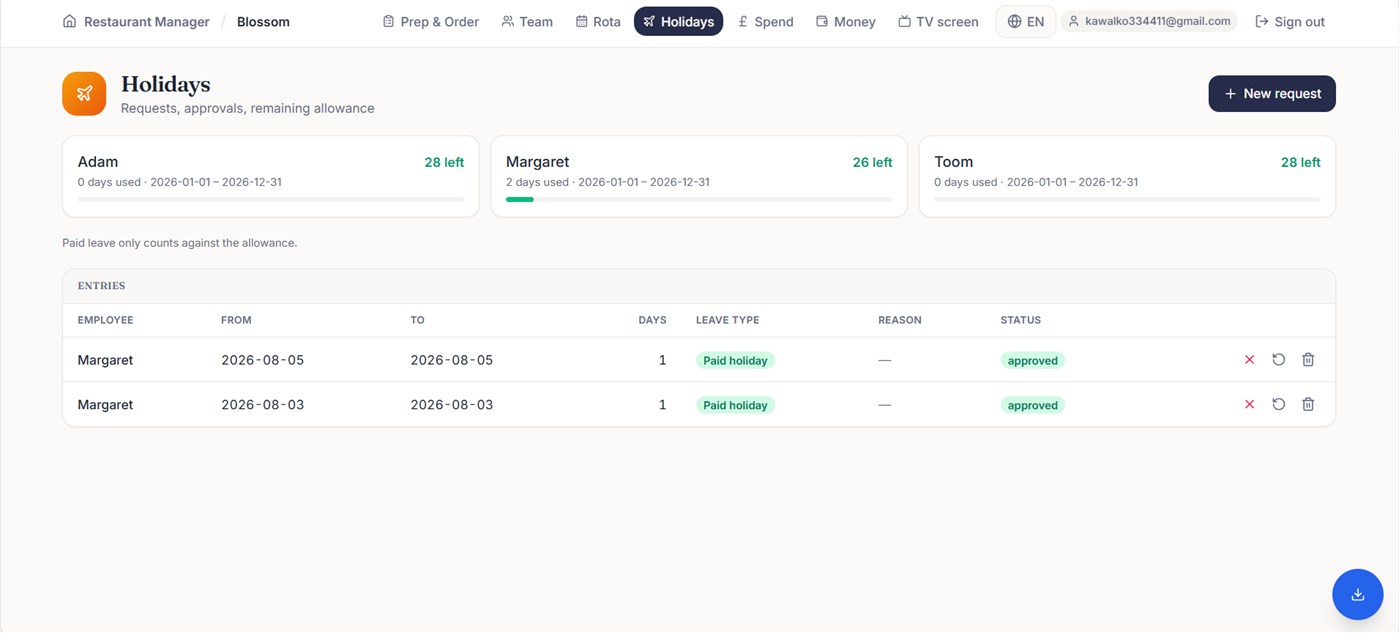1399x633 pixels.
Task: Click the To date 2026-08-03 cell
Action: [x=452, y=405]
